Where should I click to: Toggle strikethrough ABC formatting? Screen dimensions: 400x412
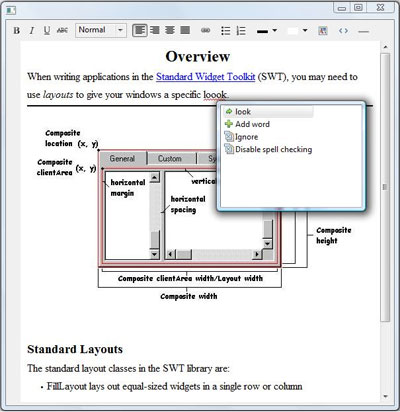tap(62, 31)
